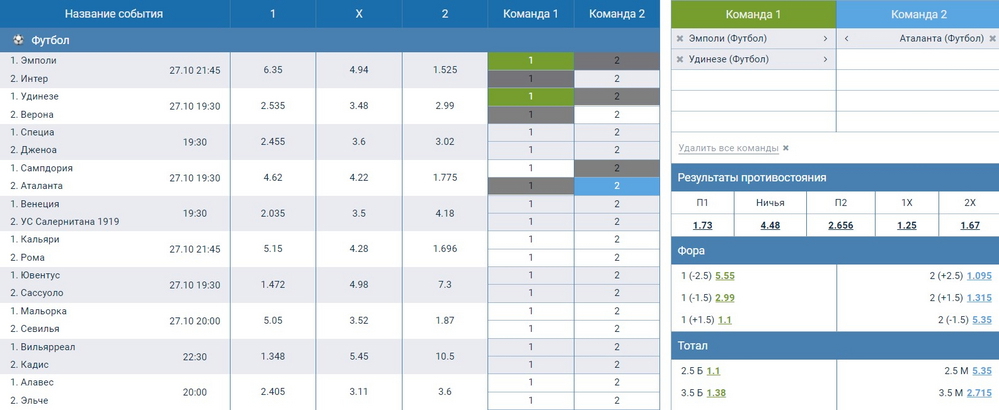This screenshot has width=999, height=410.
Task: Toggle Команда 1 cell for Ювентус
Action: [x=531, y=276]
